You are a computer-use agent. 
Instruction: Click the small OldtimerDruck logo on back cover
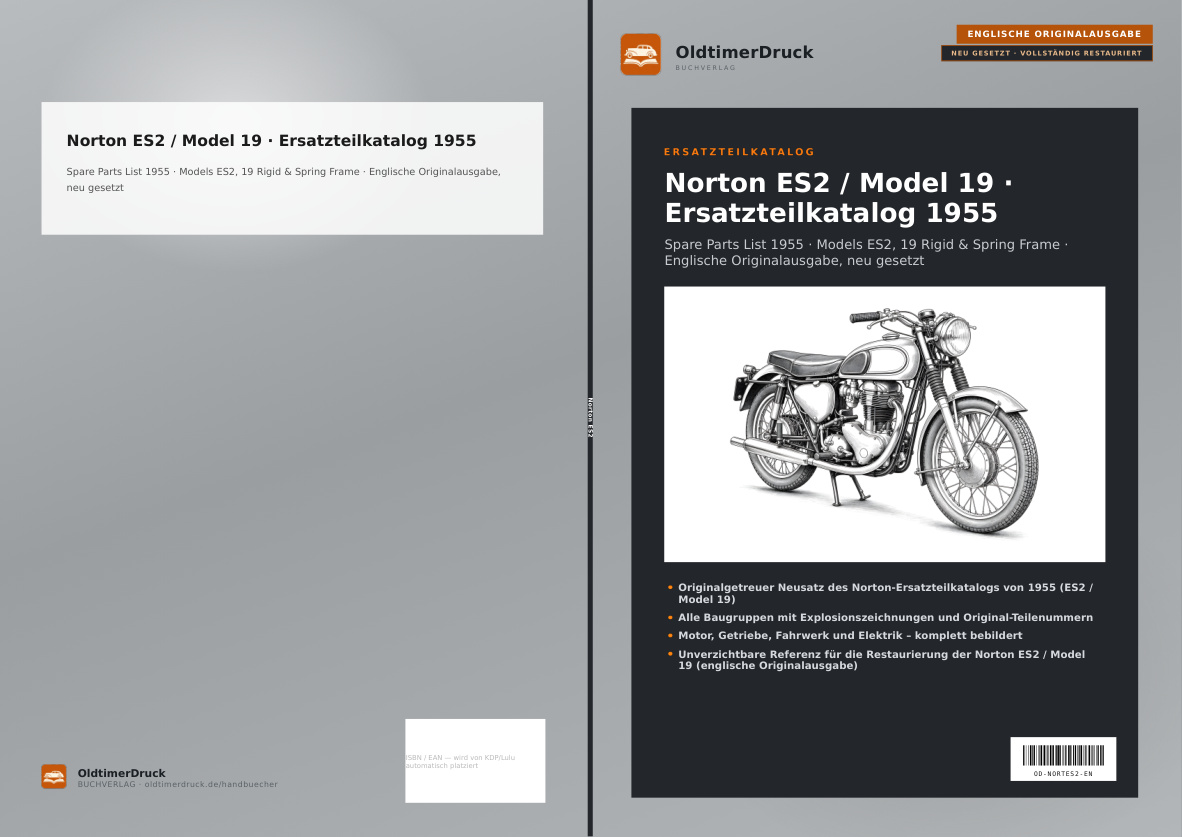click(x=54, y=776)
